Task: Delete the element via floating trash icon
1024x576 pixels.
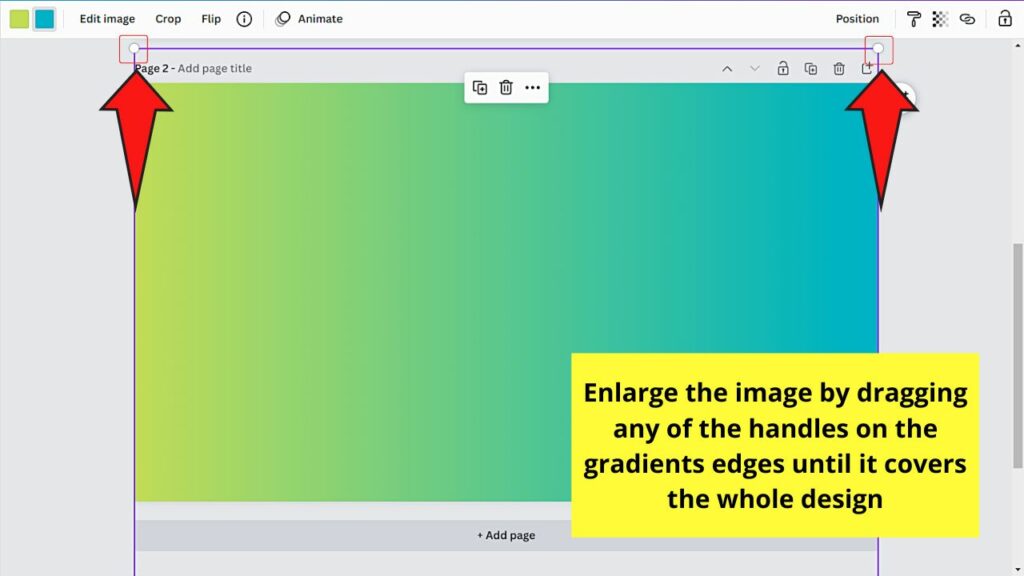Action: (x=508, y=87)
